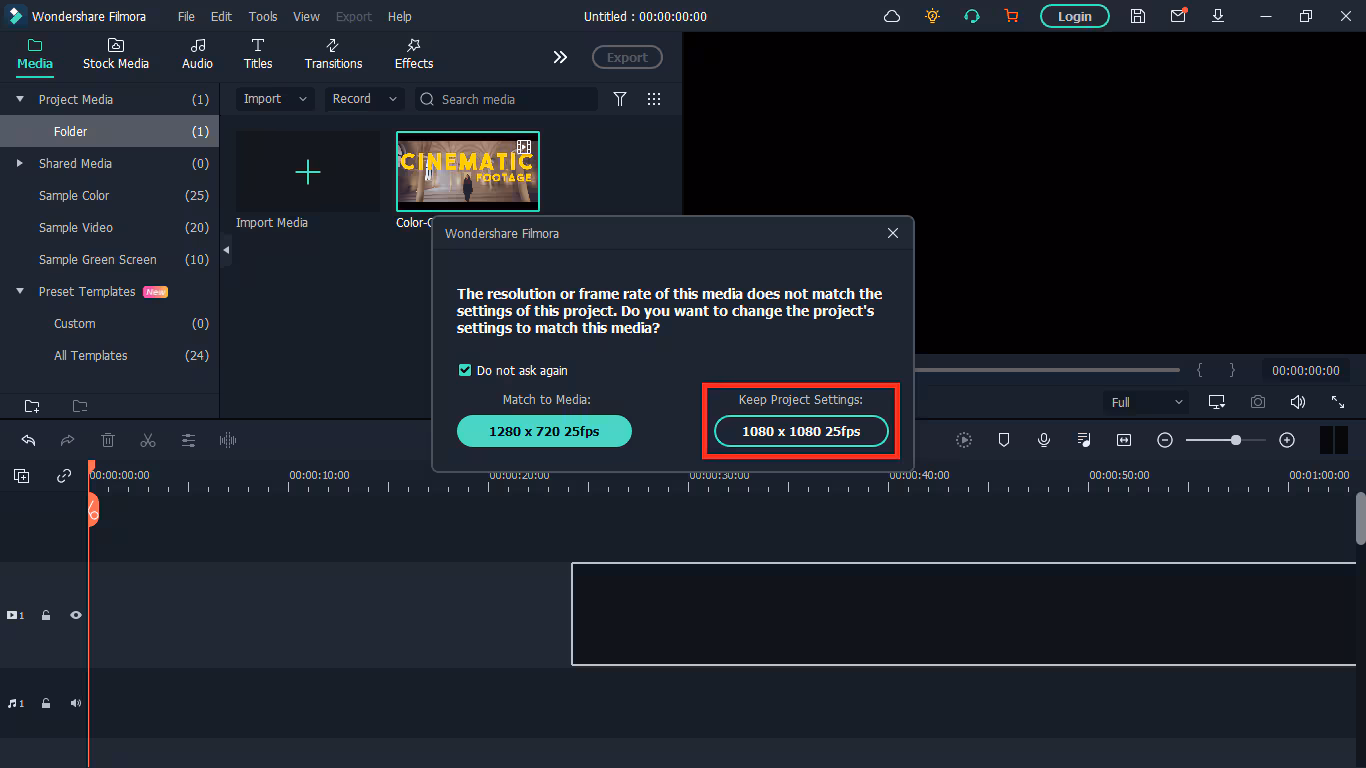Keep project settings 1080 x 1080 25fps
Screen dimensions: 1366x768
click(x=801, y=431)
